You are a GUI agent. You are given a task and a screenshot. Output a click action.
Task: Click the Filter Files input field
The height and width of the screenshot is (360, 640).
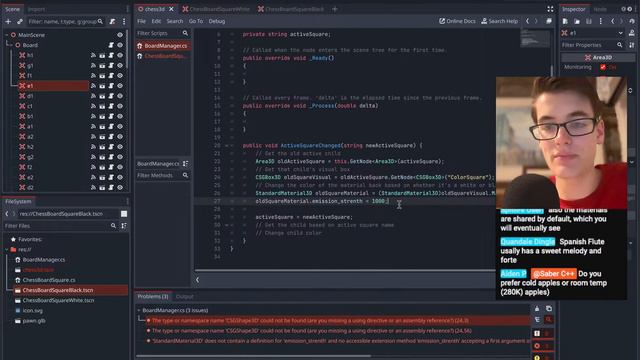pos(60,226)
